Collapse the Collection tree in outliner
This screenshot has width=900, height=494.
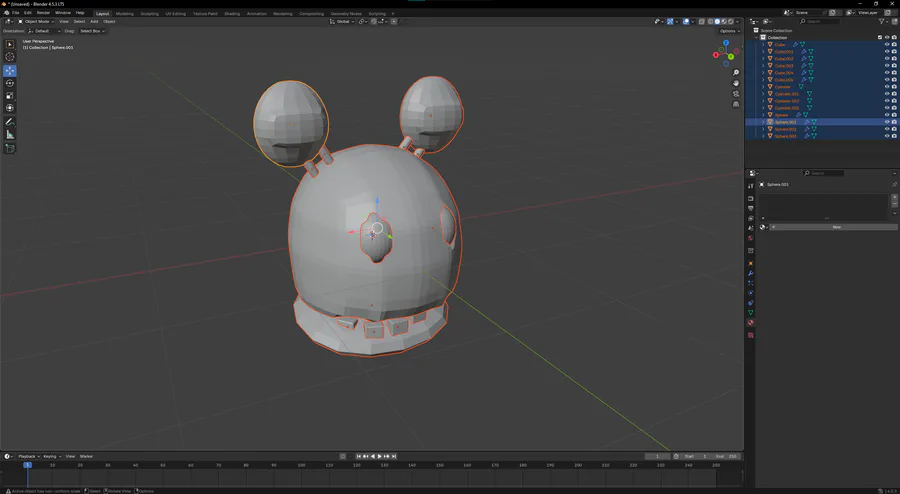coord(756,37)
